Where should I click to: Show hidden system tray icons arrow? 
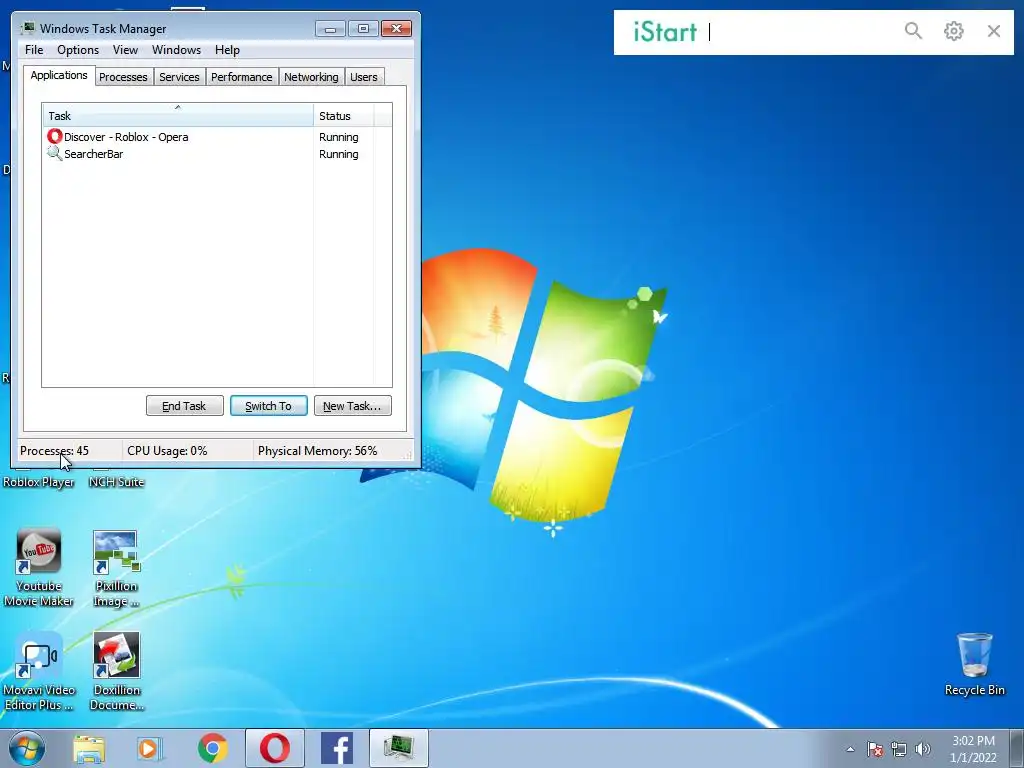[850, 749]
